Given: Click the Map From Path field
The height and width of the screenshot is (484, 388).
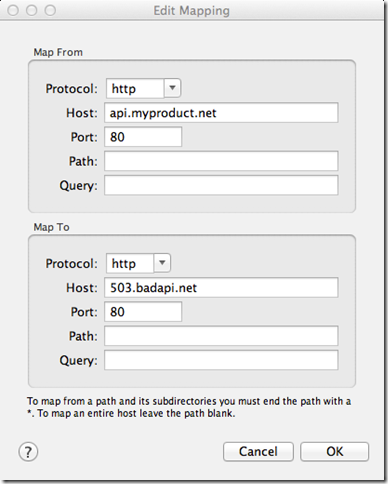Looking at the screenshot, I should point(221,161).
